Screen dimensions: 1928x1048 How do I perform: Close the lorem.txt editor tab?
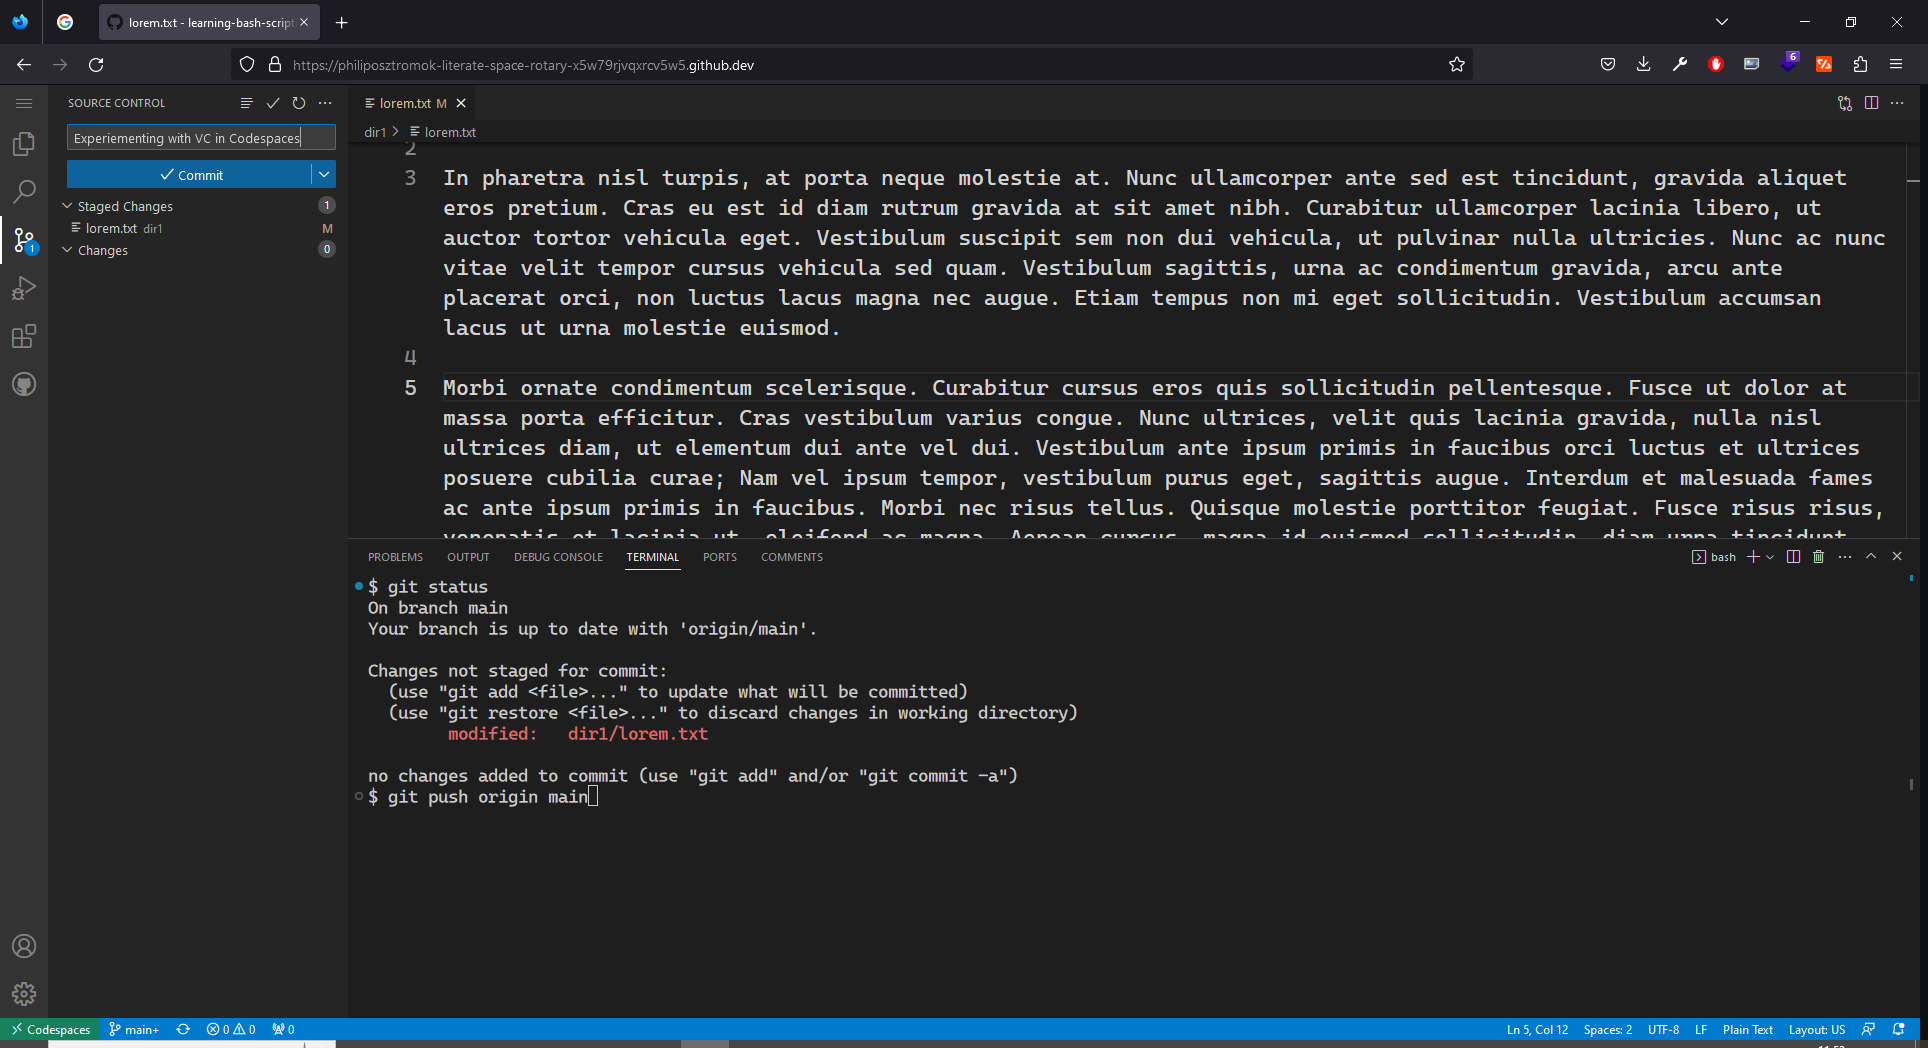click(461, 103)
